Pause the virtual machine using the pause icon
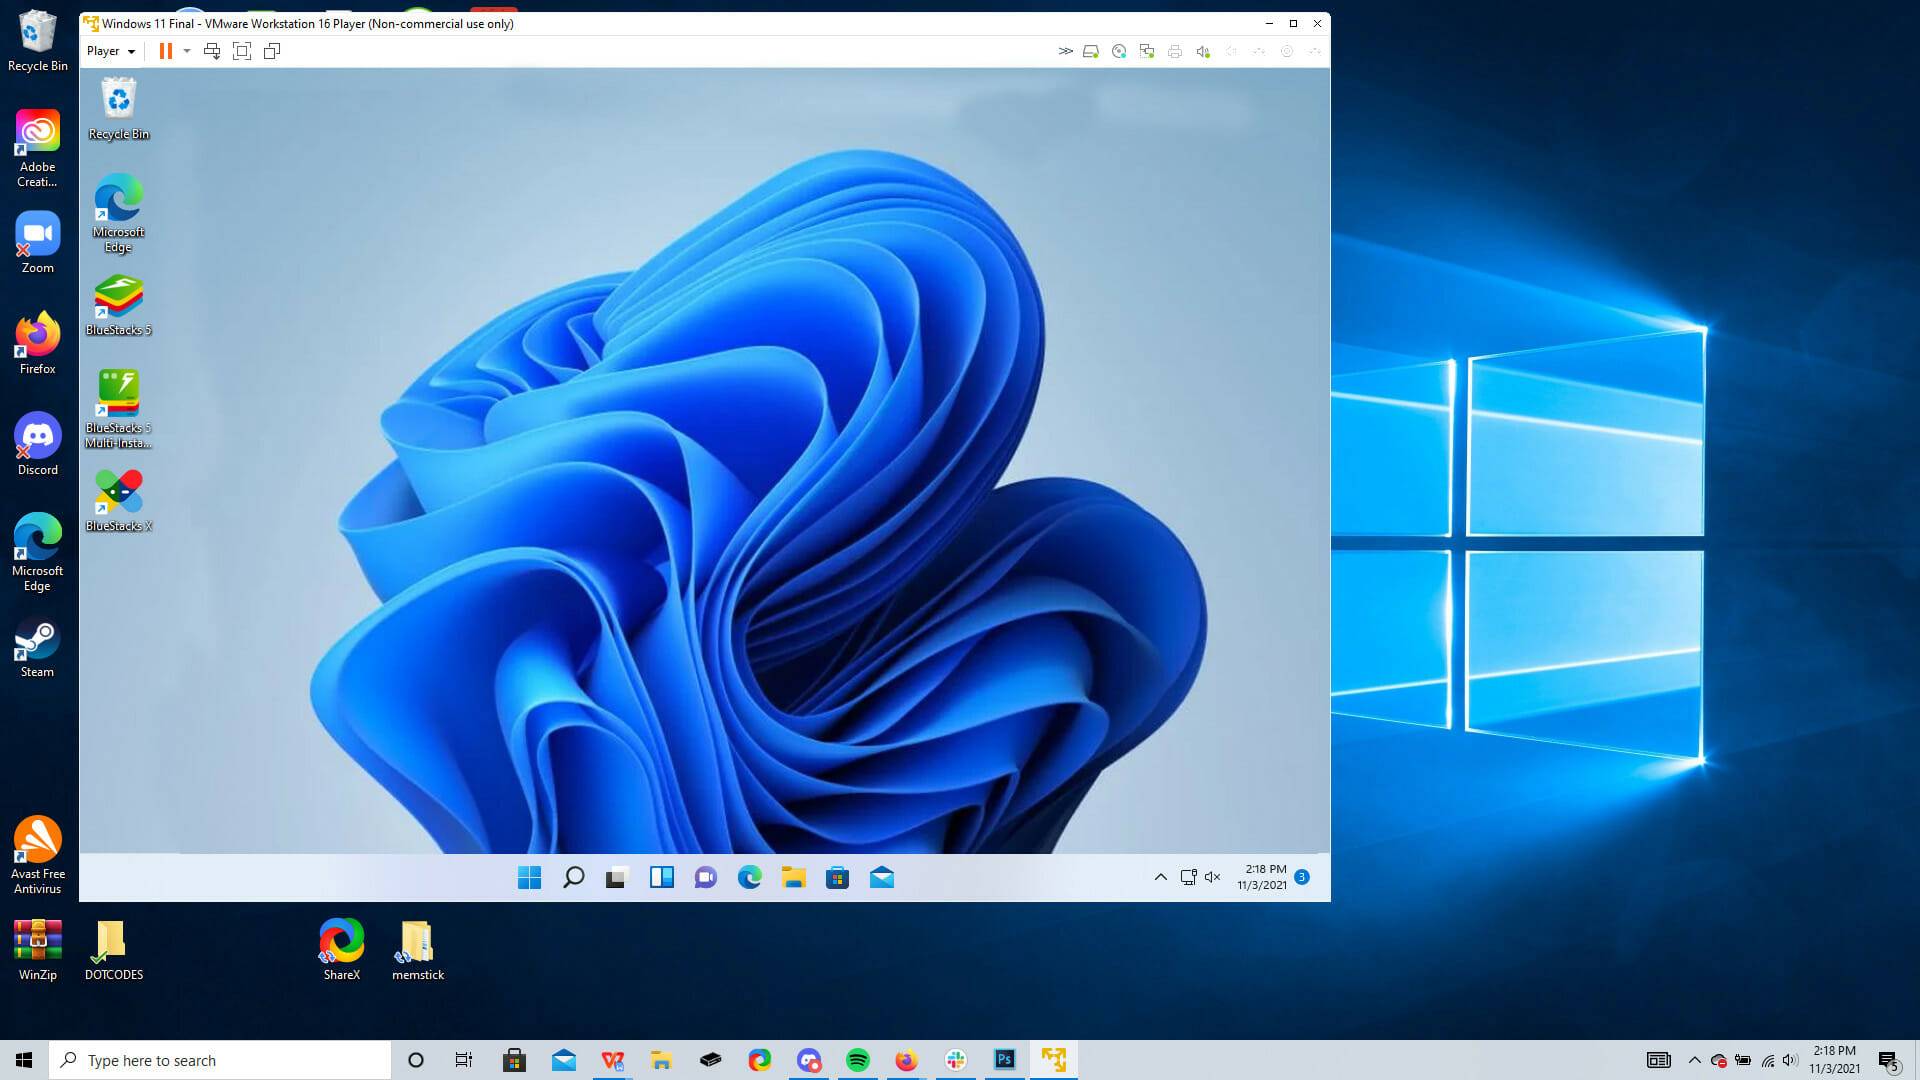Viewport: 1920px width, 1080px height. [164, 50]
